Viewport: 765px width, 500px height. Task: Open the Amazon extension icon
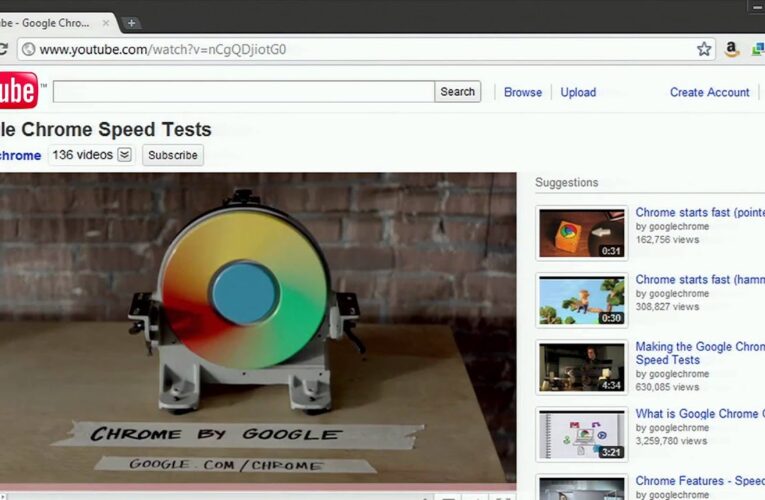coord(731,49)
